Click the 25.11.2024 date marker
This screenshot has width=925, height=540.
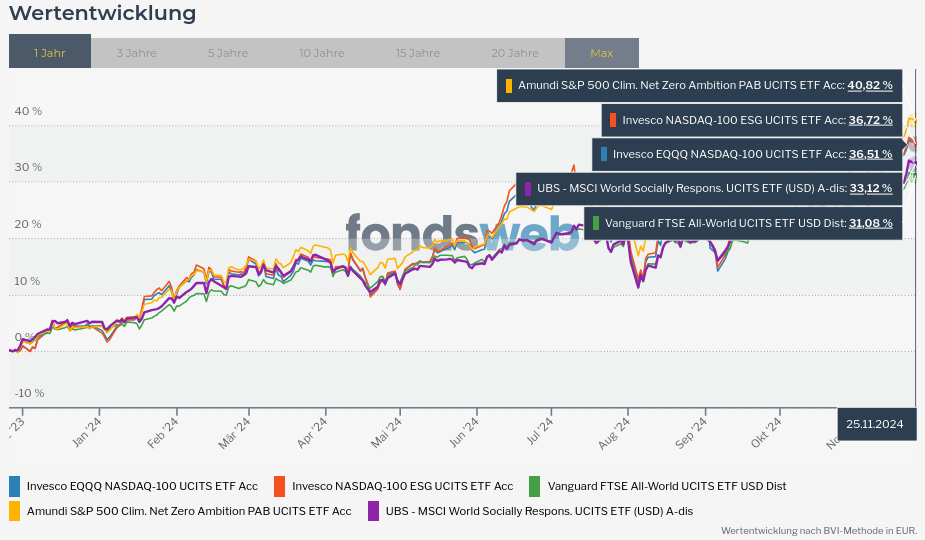coord(875,424)
